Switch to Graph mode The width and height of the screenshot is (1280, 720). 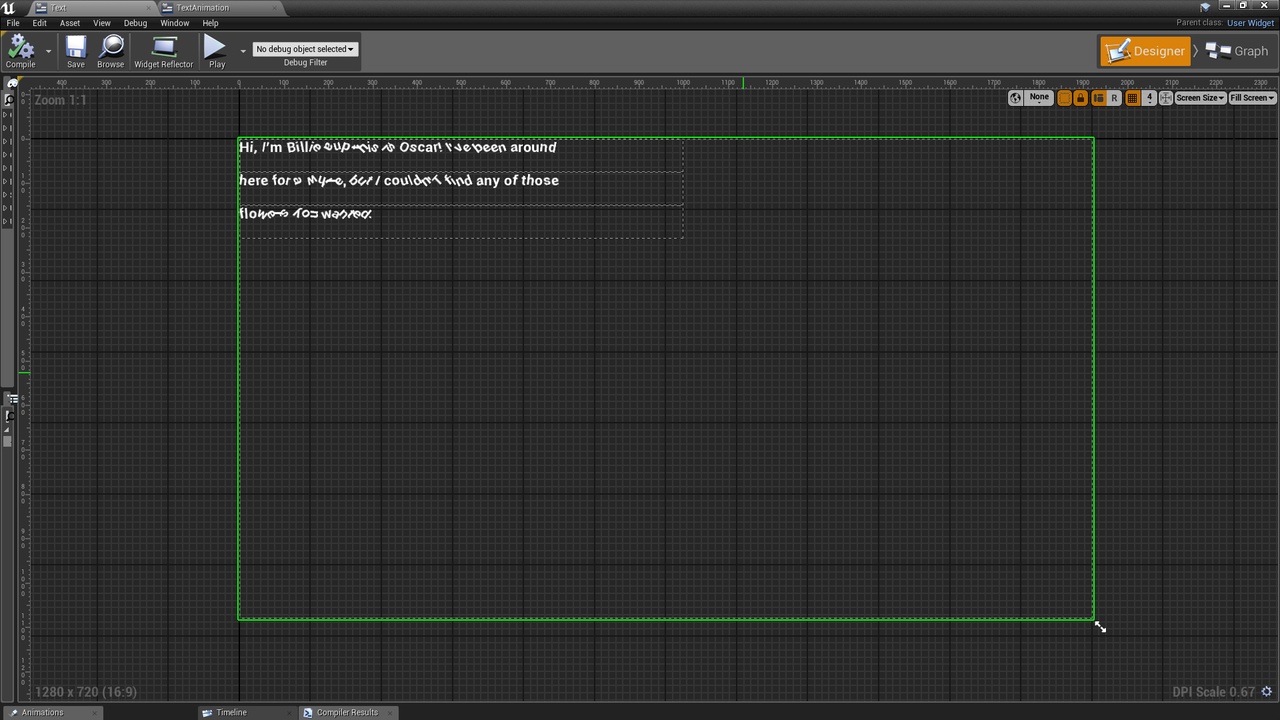click(1238, 51)
